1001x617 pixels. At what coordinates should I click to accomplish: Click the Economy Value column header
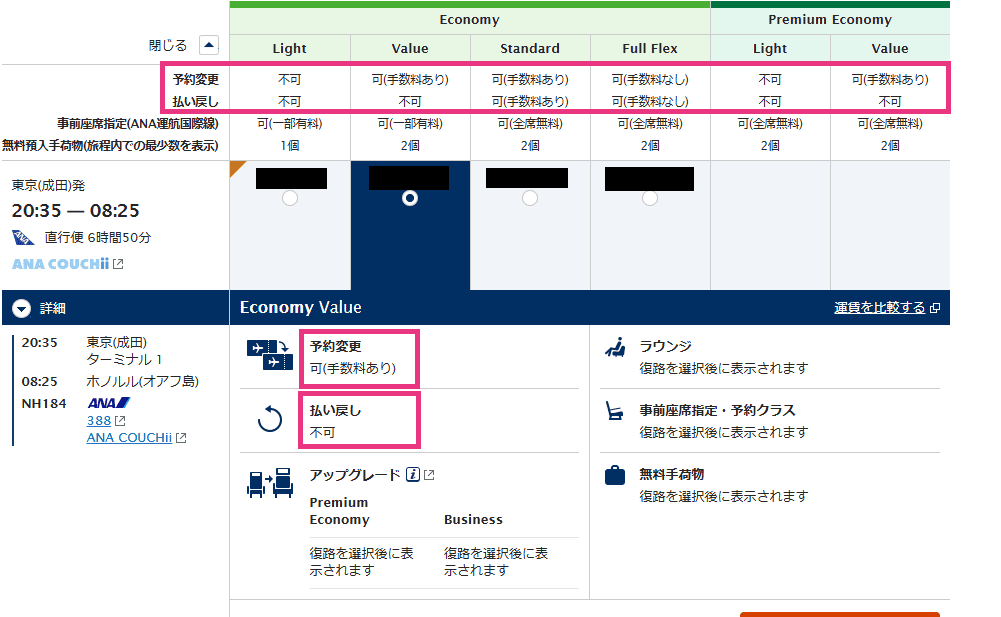[410, 49]
